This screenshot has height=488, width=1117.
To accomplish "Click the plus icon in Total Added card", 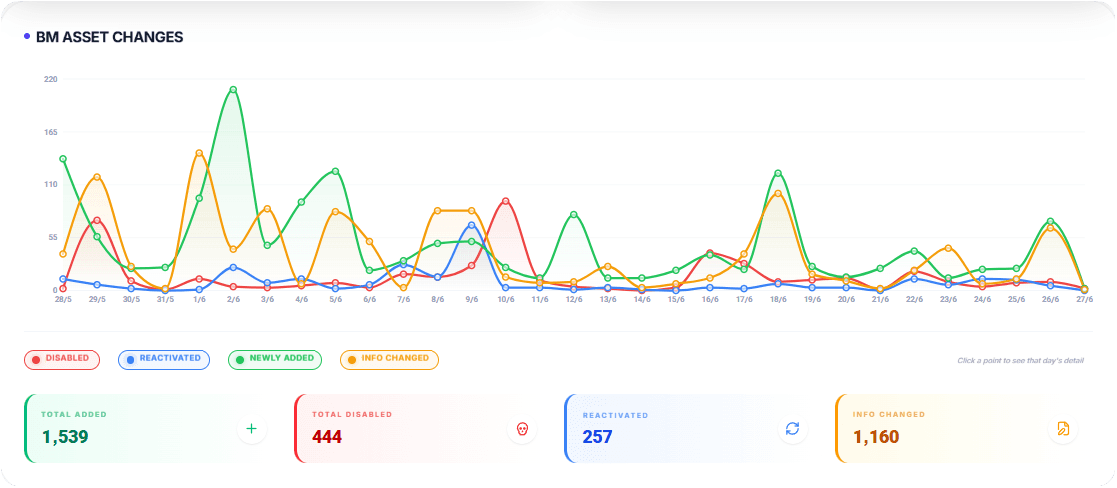I will click(251, 429).
